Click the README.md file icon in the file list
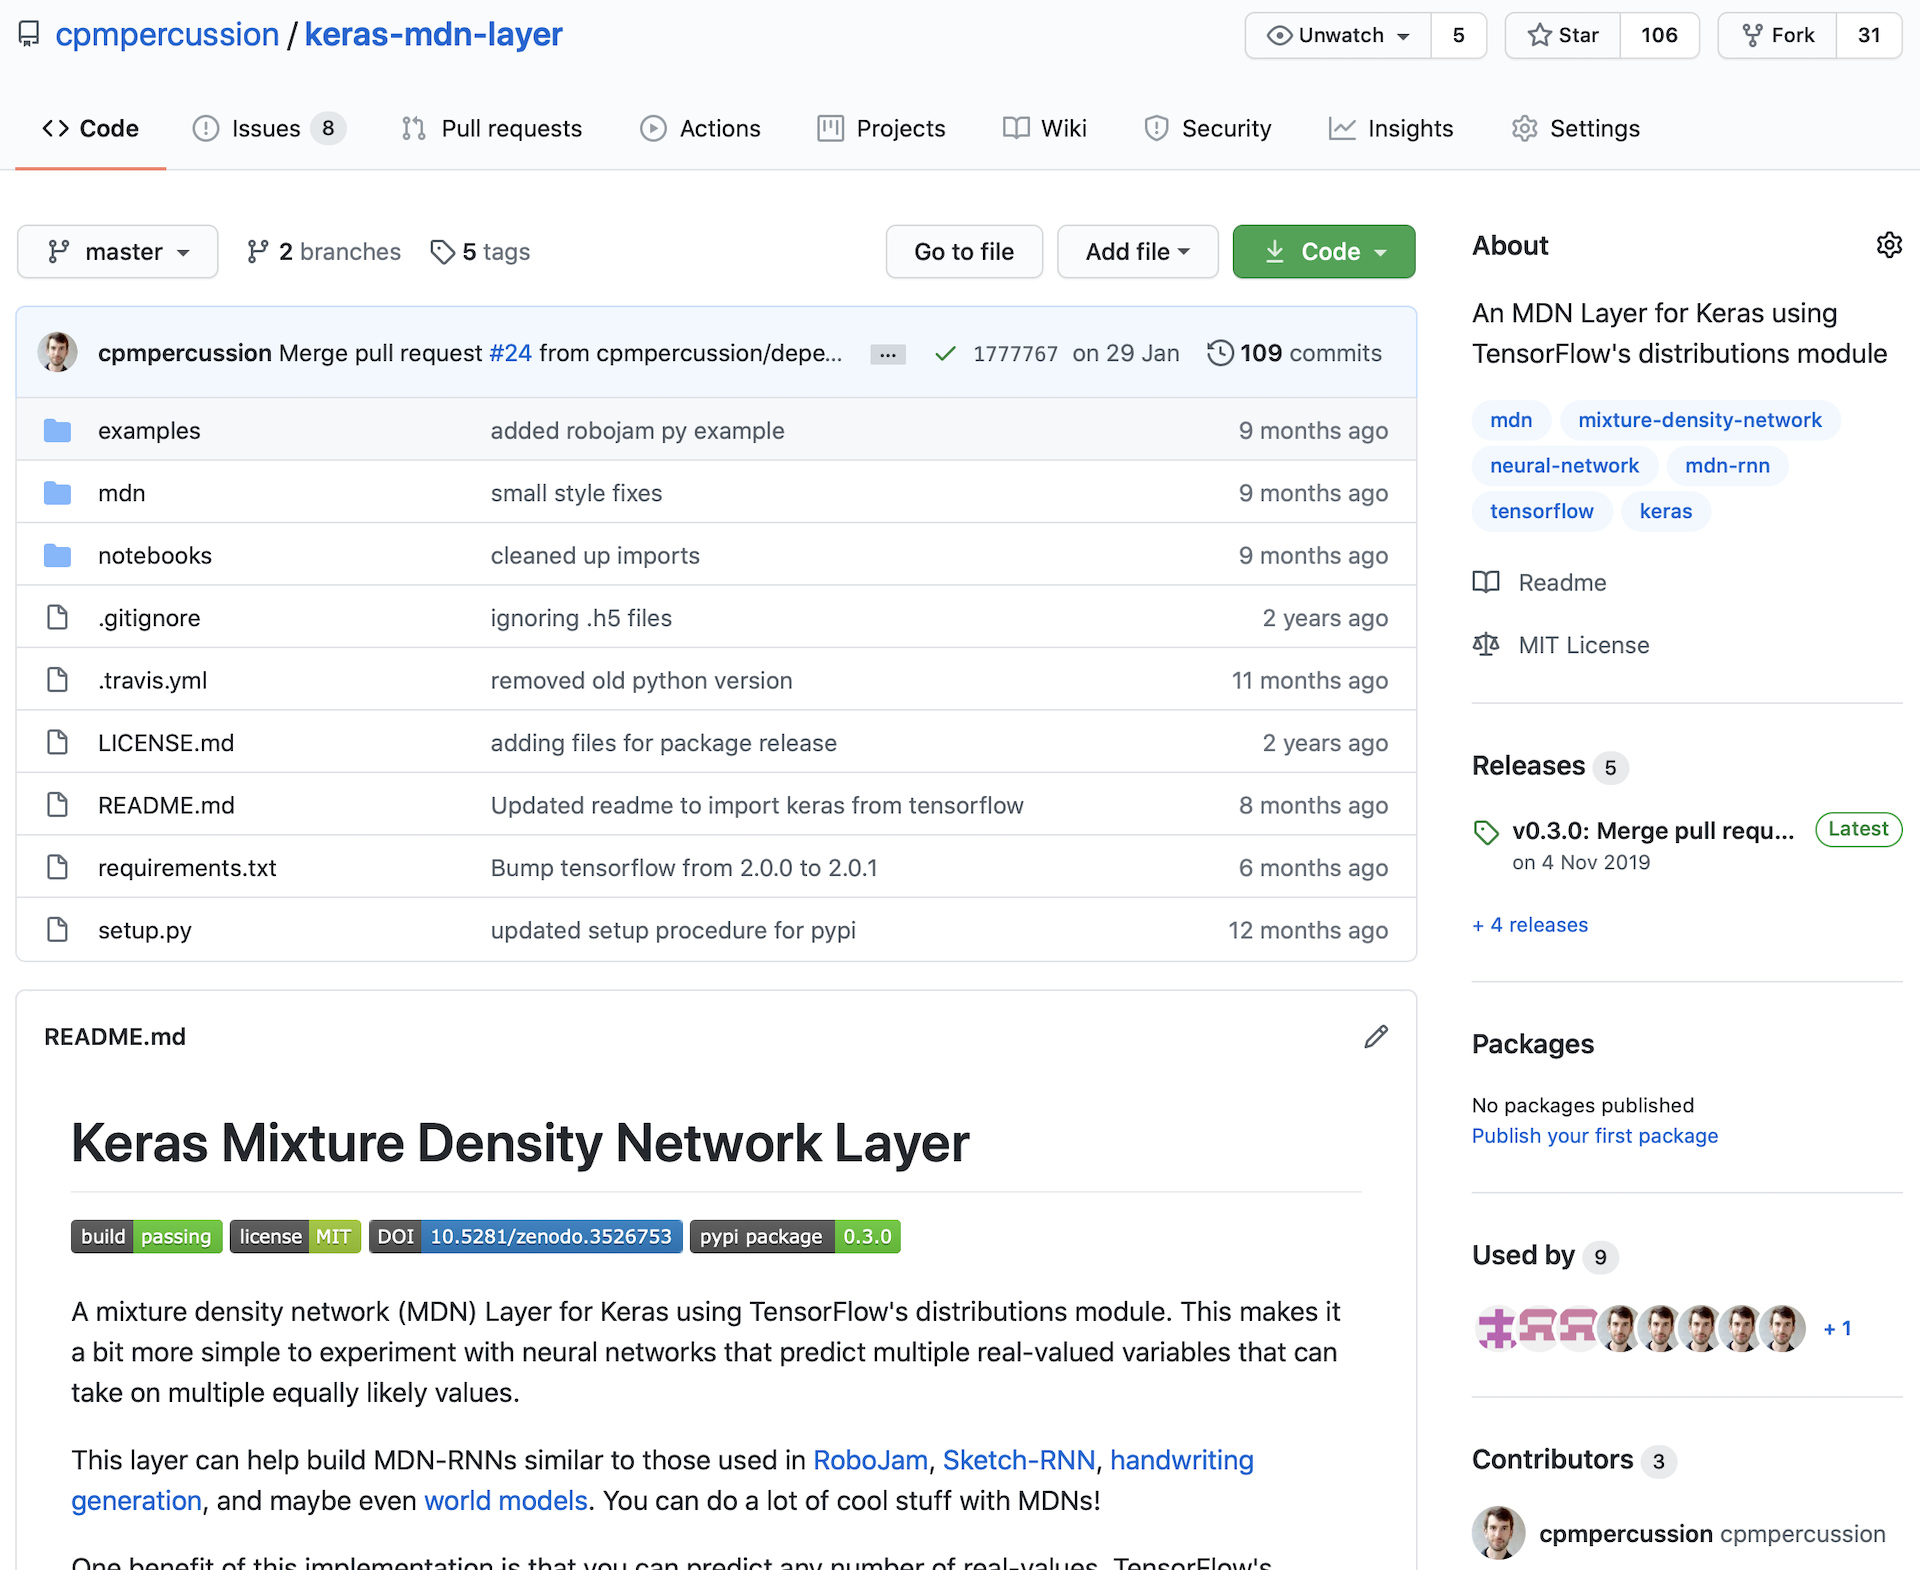Screen dimensions: 1920x1570 (x=58, y=805)
